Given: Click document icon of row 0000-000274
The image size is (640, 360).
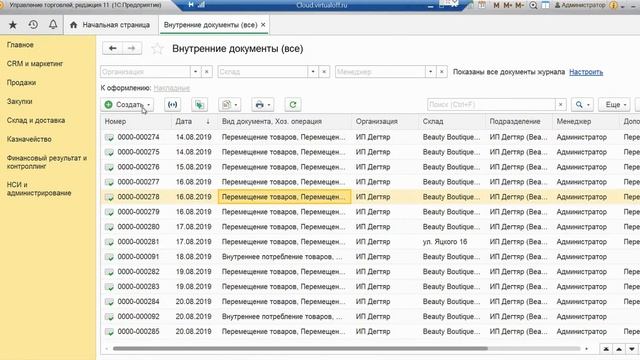Looking at the screenshot, I should [x=109, y=138].
